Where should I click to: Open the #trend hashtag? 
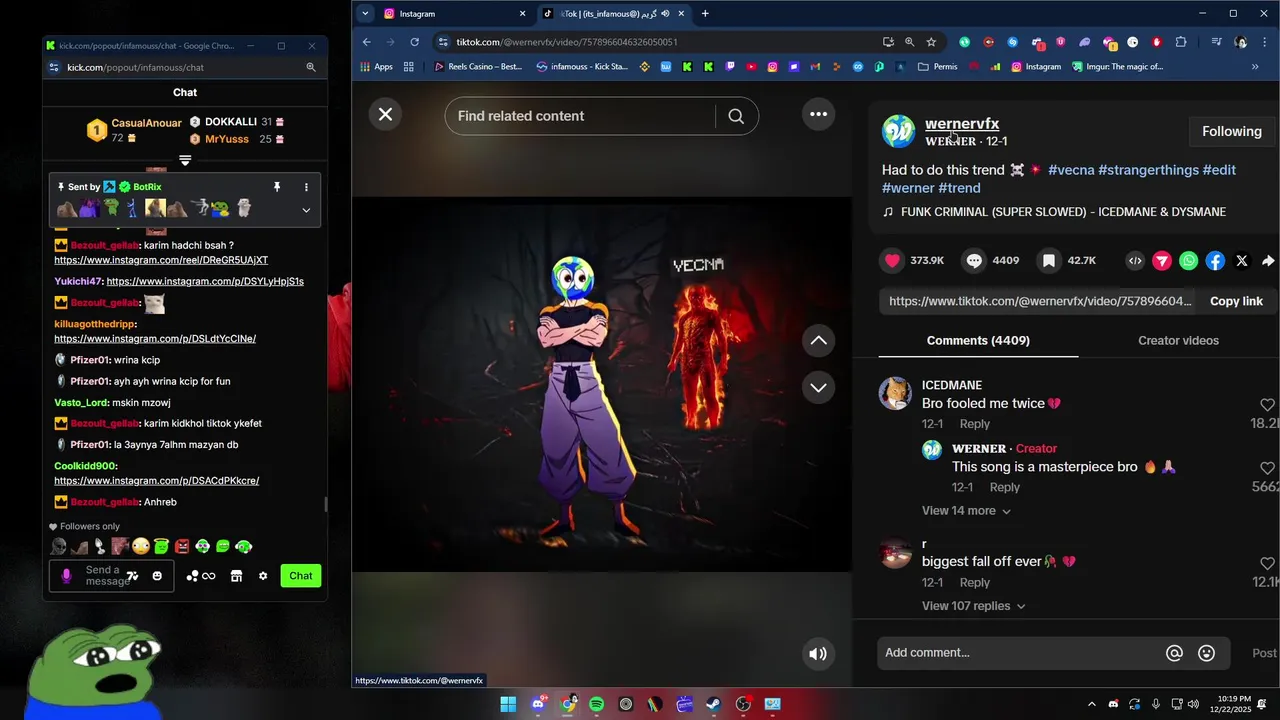pyautogui.click(x=959, y=188)
